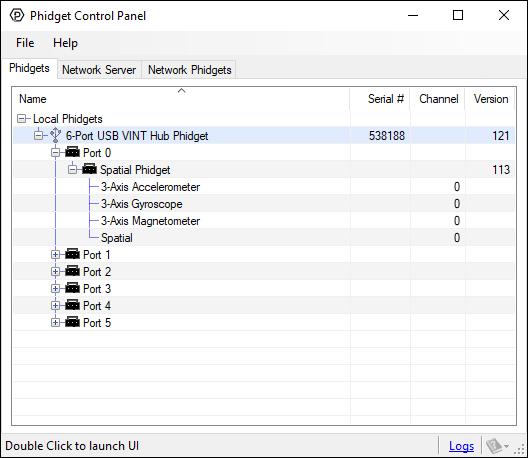Click channel 0 of 3-Axis Gyroscope
The width and height of the screenshot is (528, 458).
(457, 203)
